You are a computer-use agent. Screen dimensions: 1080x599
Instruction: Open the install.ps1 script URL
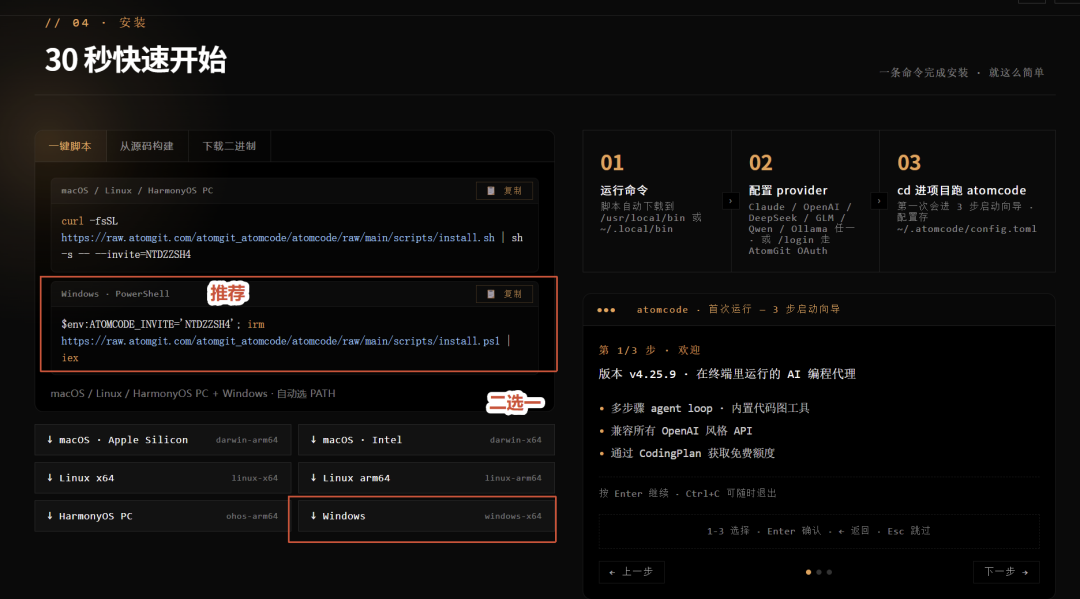point(280,341)
